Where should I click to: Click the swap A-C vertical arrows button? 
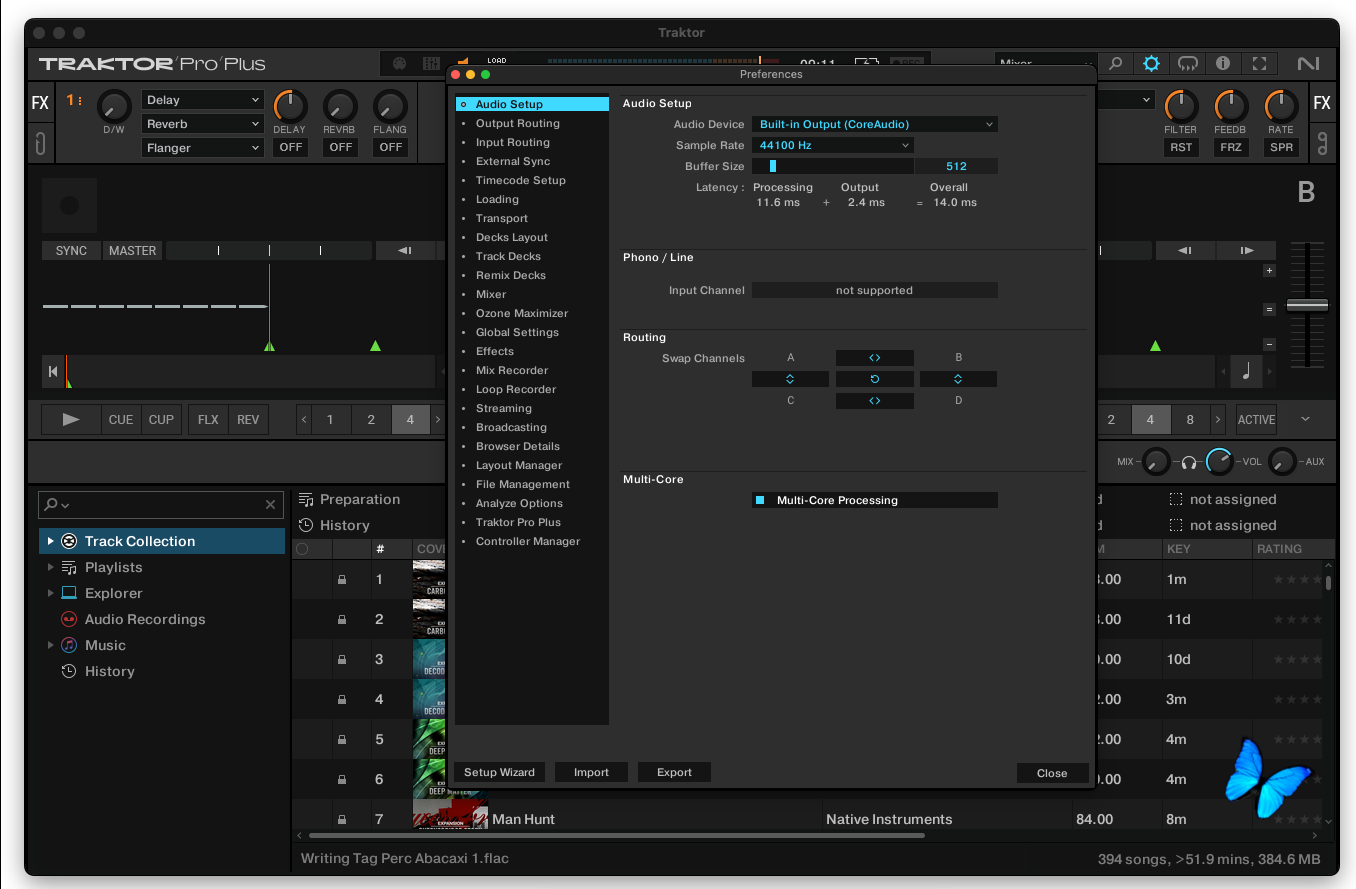790,379
